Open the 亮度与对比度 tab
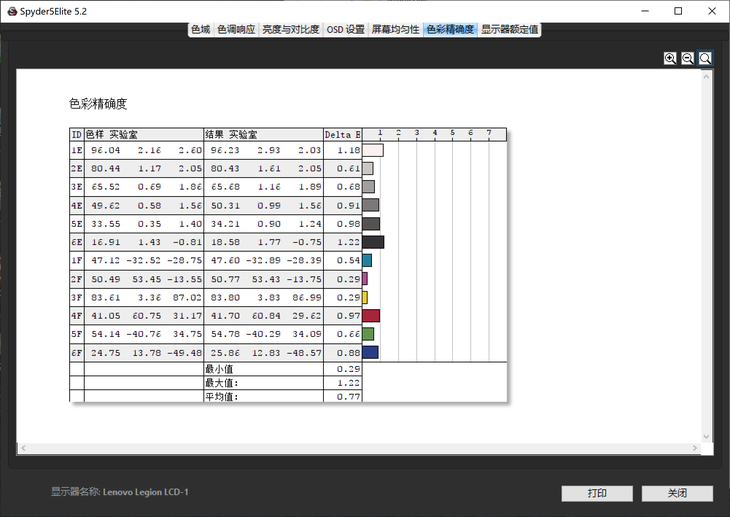 [291, 29]
